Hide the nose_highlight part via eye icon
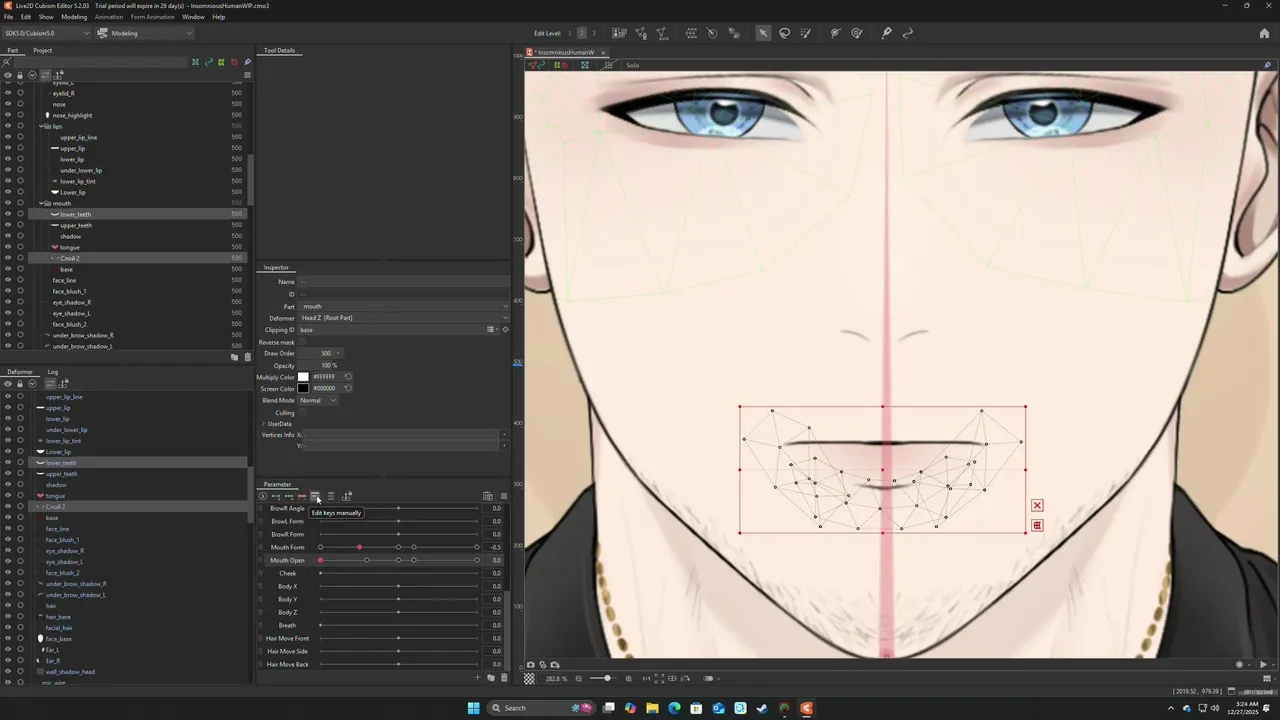This screenshot has width=1280, height=720. tap(7, 115)
